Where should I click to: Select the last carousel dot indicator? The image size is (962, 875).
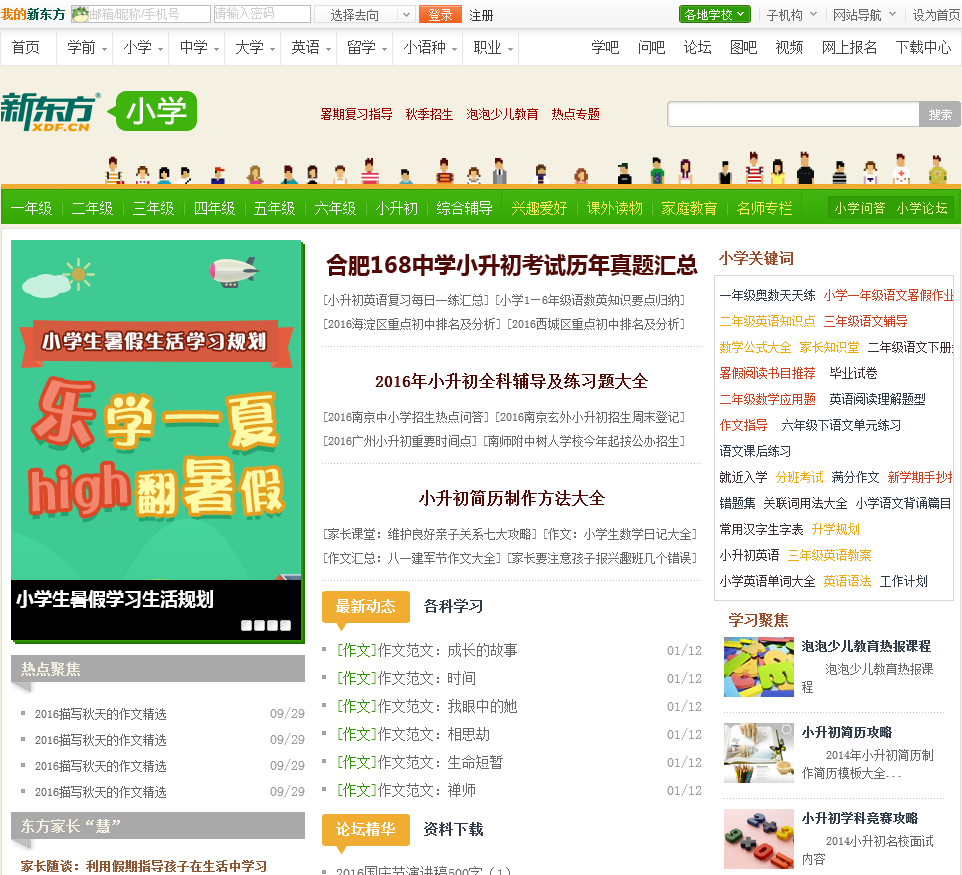[x=285, y=625]
